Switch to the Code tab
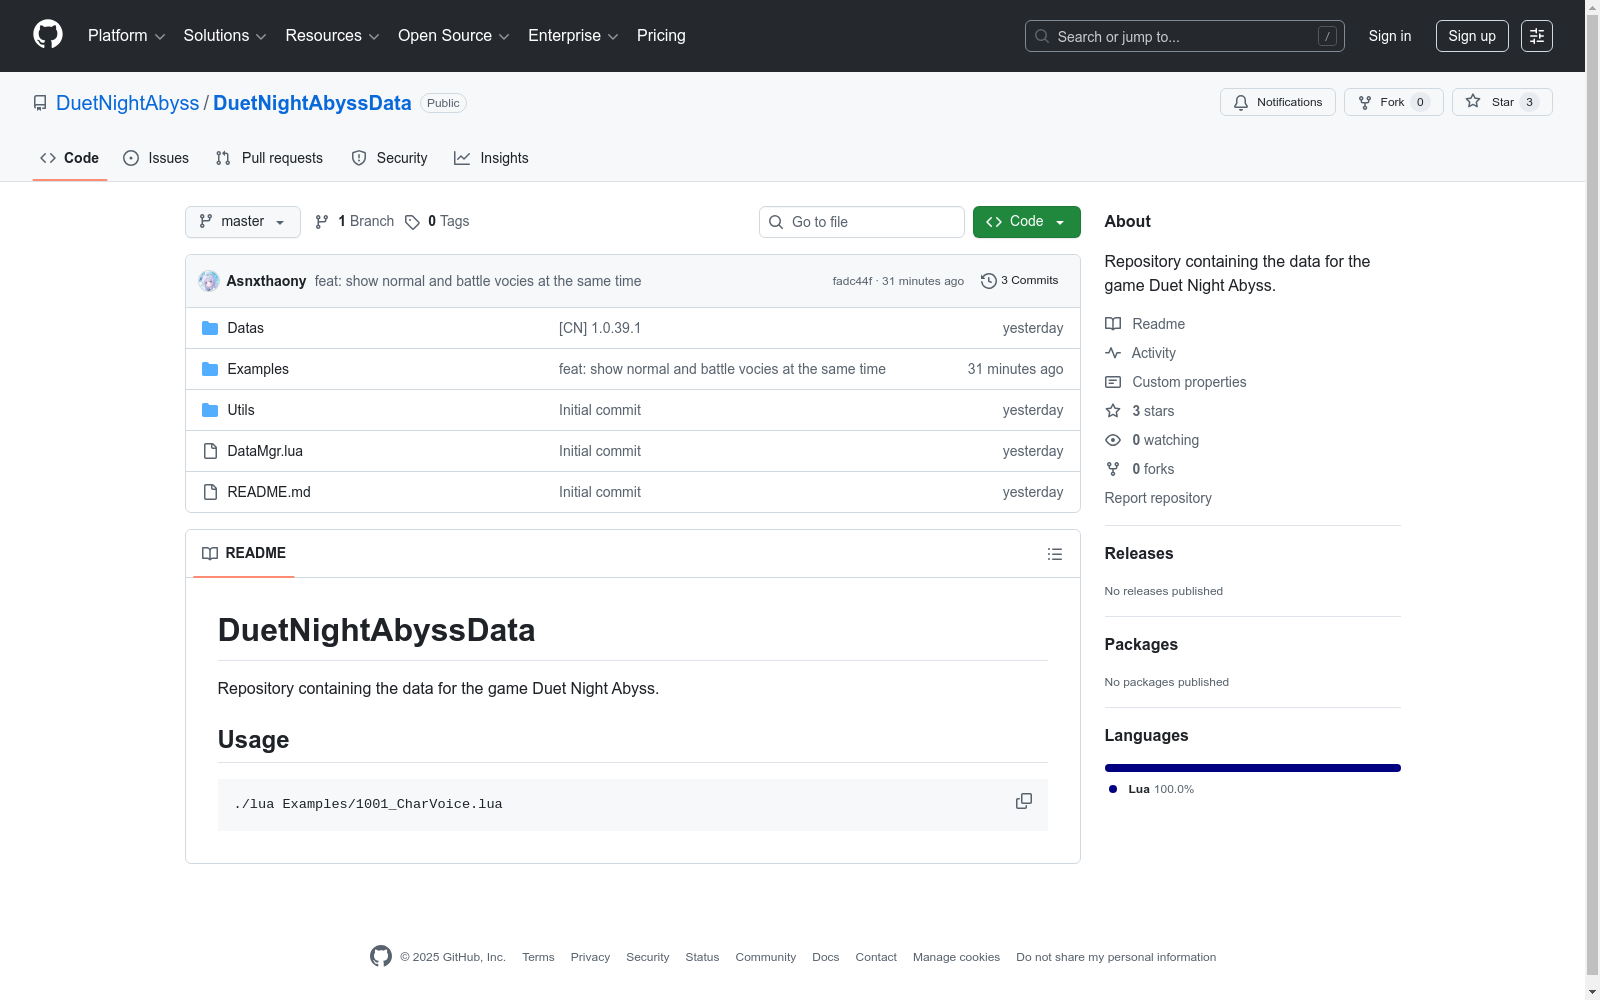The width and height of the screenshot is (1600, 1000). (70, 158)
